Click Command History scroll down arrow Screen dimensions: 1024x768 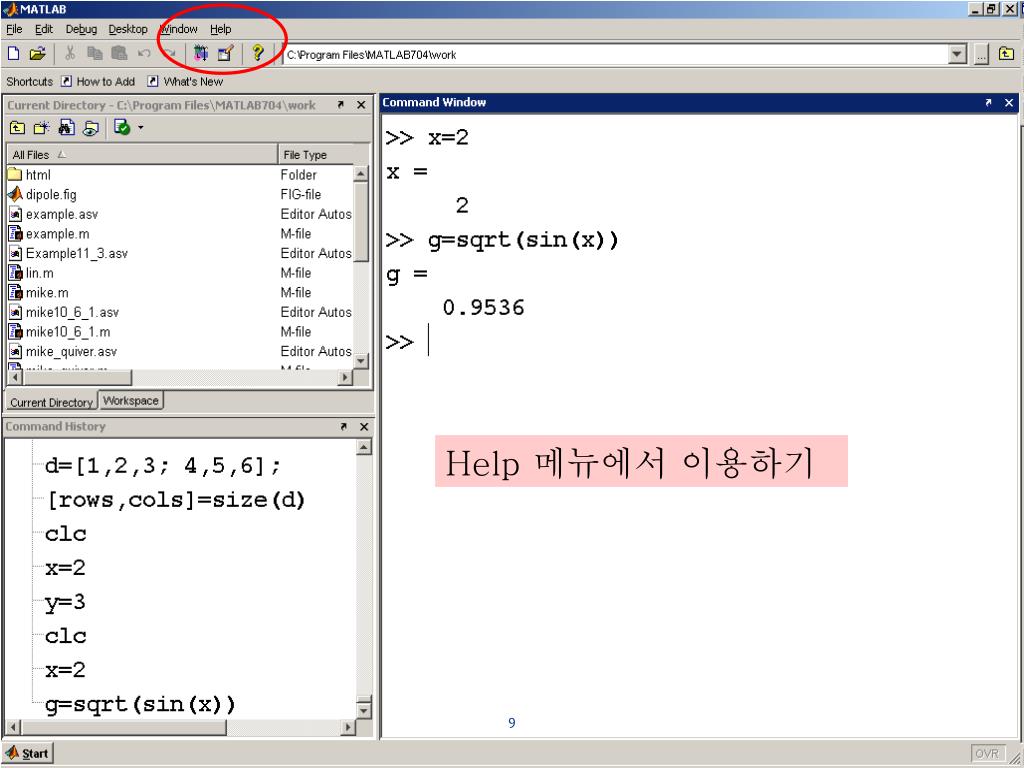pyautogui.click(x=364, y=711)
